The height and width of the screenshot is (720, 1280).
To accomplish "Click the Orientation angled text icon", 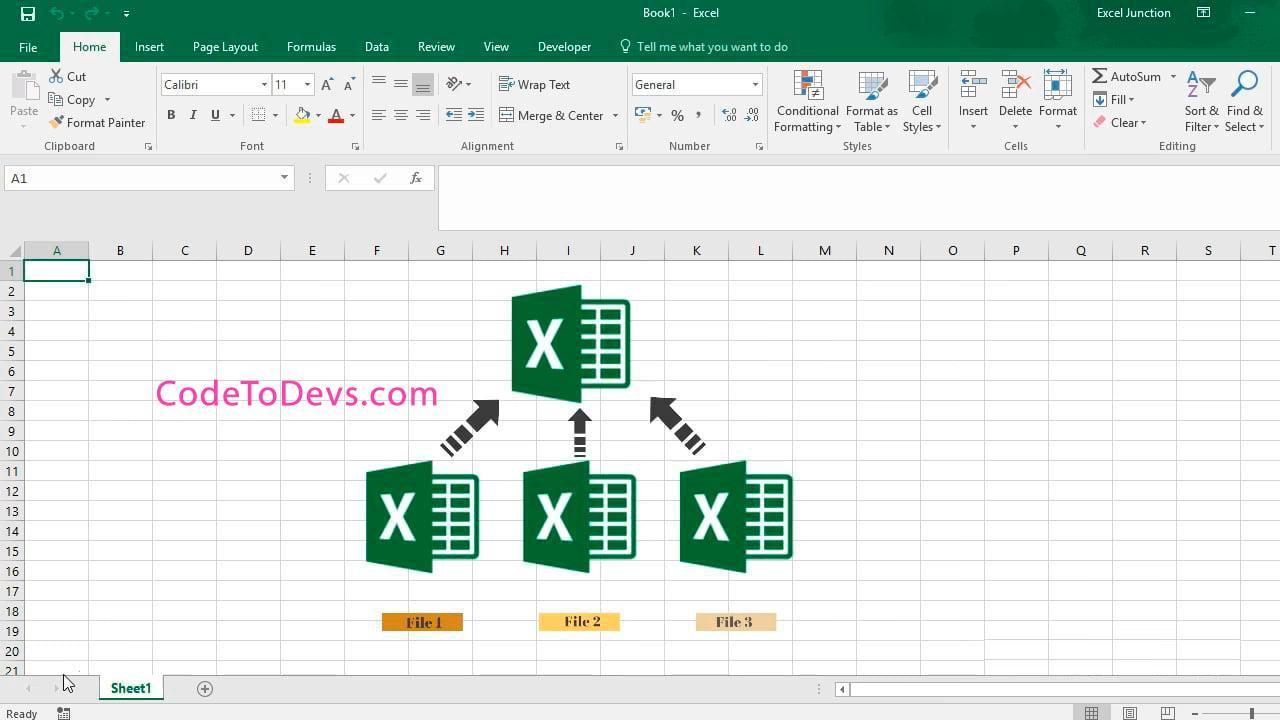I will point(454,84).
